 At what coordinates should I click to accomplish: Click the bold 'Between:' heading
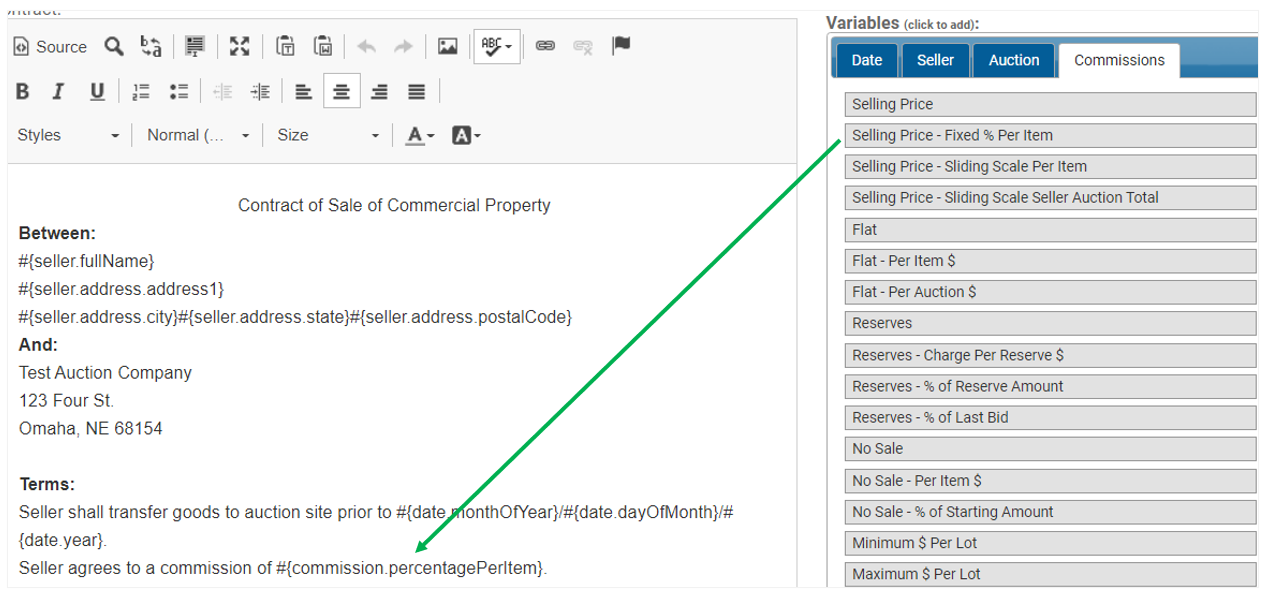click(x=57, y=233)
